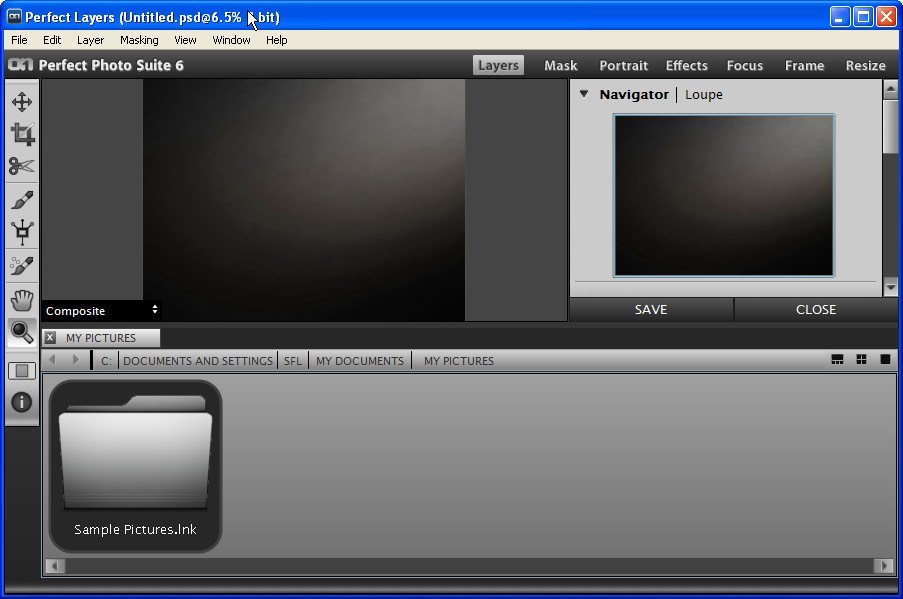Select the Hand pan tool
903x599 pixels.
(x=22, y=300)
